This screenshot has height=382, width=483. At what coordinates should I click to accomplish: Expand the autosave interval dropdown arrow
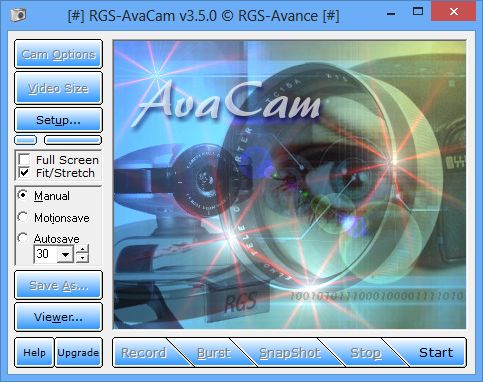tap(65, 255)
